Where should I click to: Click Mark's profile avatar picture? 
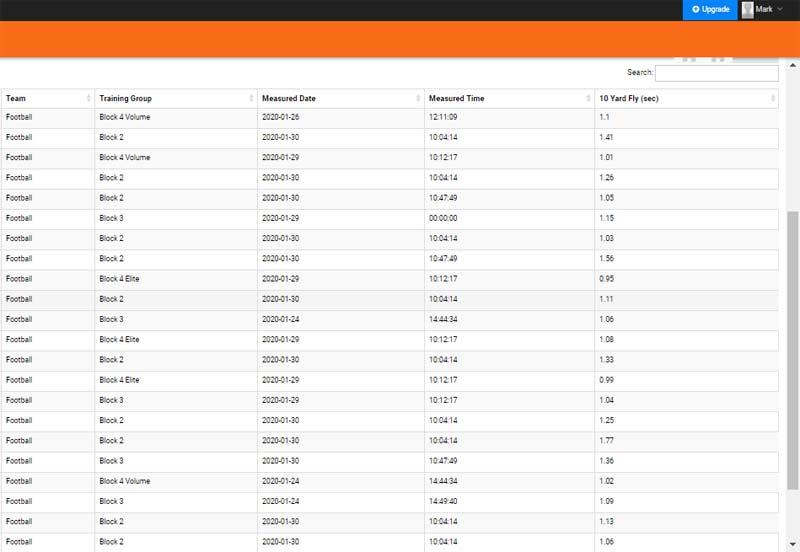pos(747,10)
